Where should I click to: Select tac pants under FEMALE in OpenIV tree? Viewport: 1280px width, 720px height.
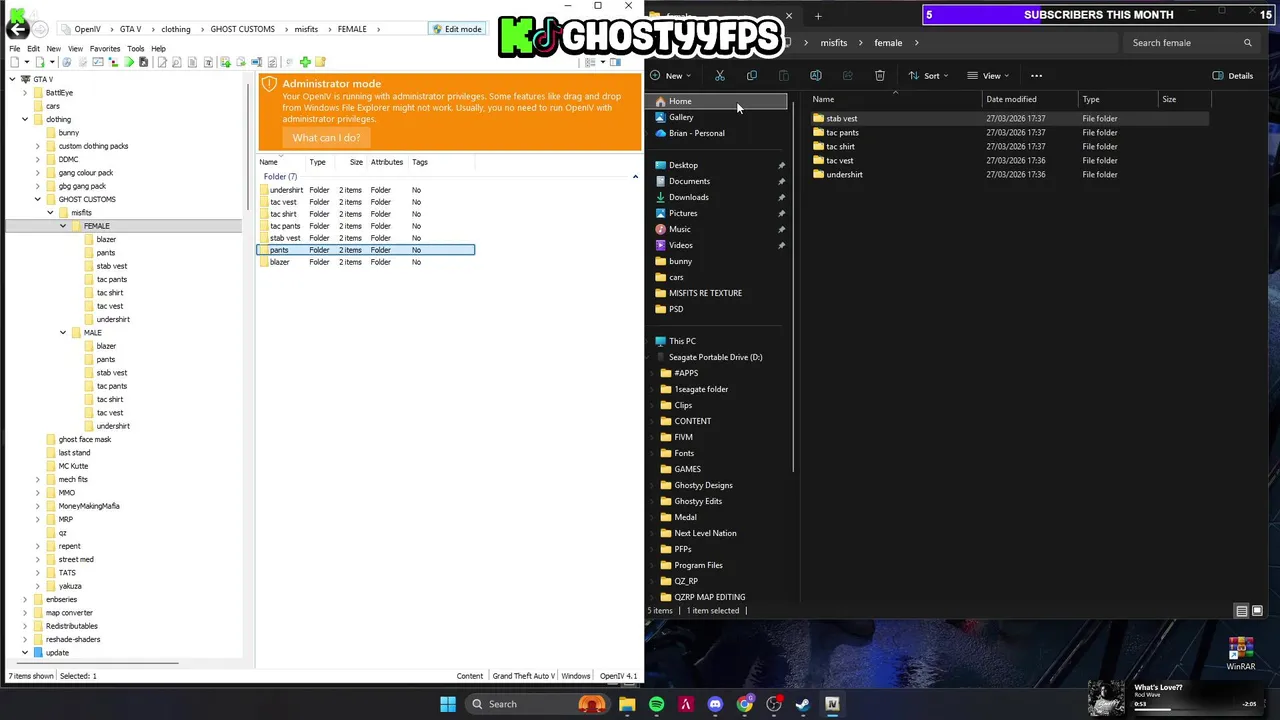pos(112,279)
